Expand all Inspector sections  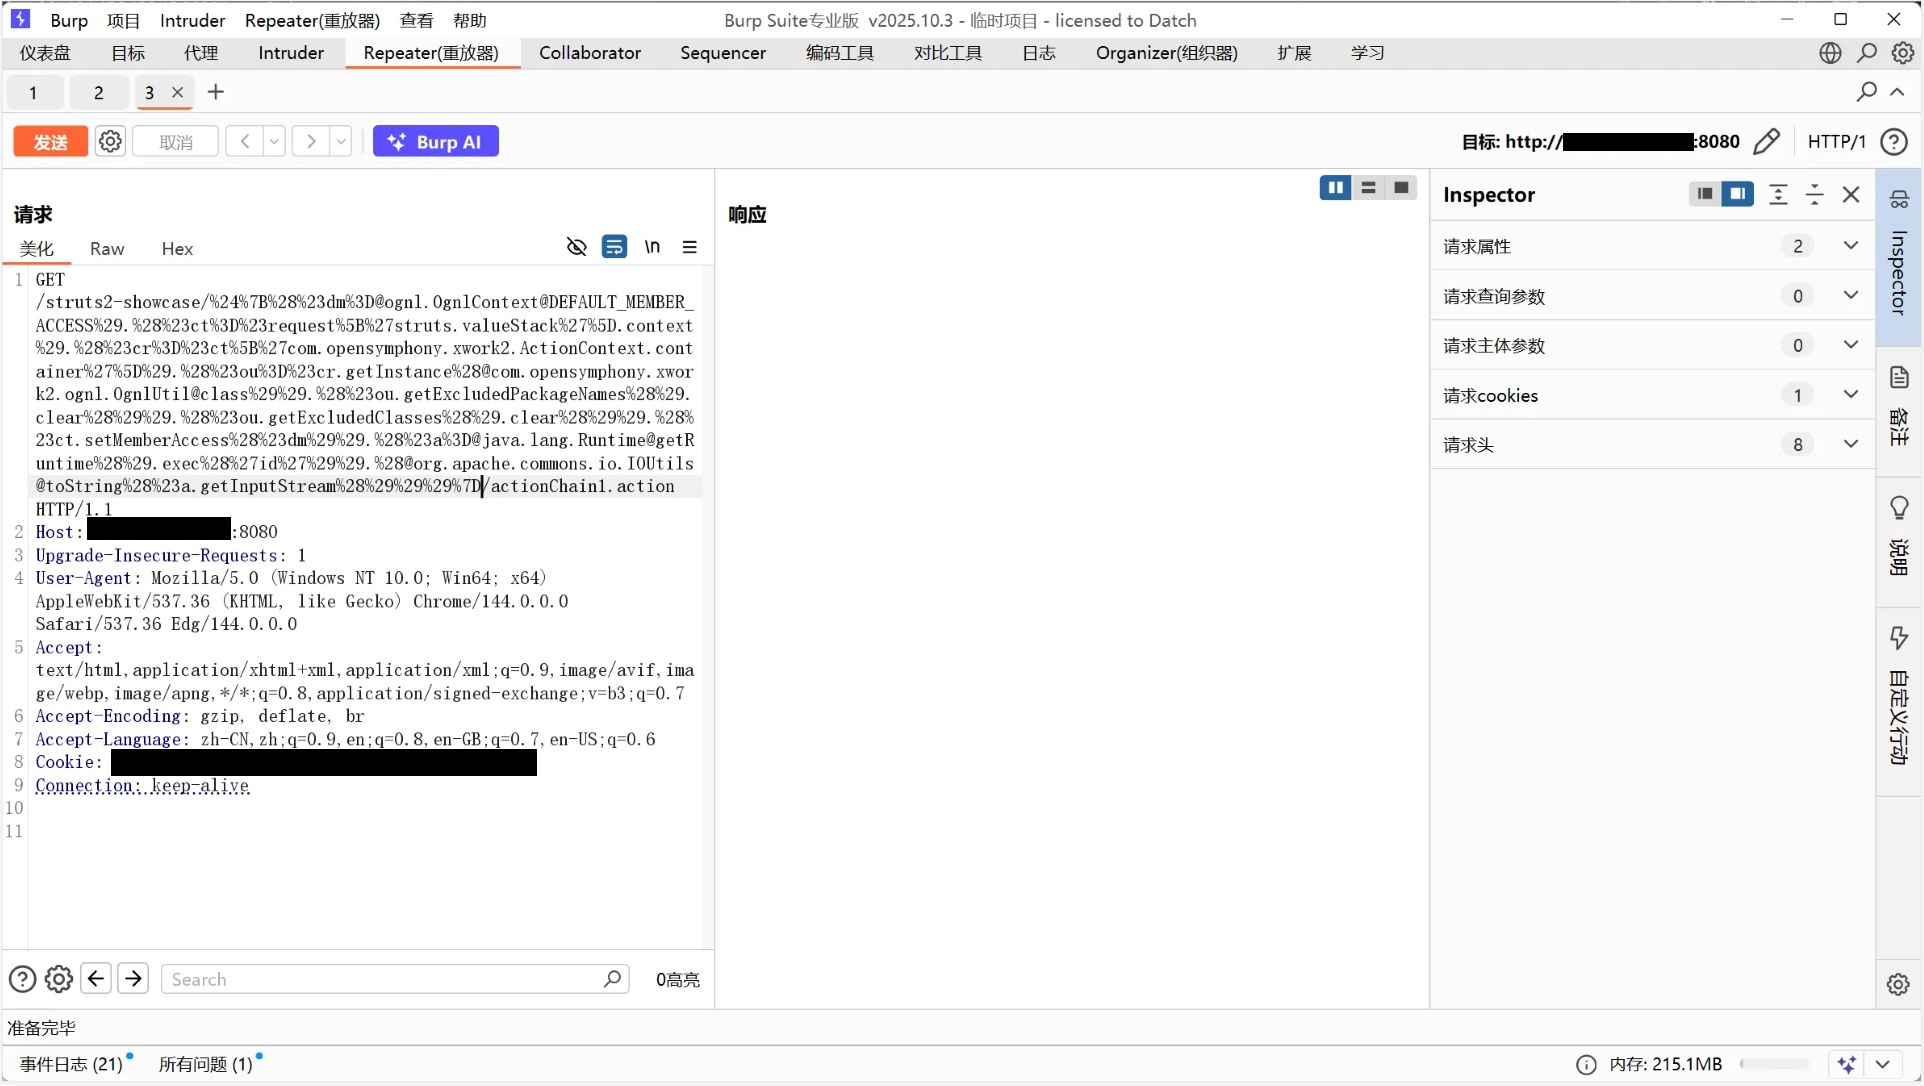point(1778,195)
